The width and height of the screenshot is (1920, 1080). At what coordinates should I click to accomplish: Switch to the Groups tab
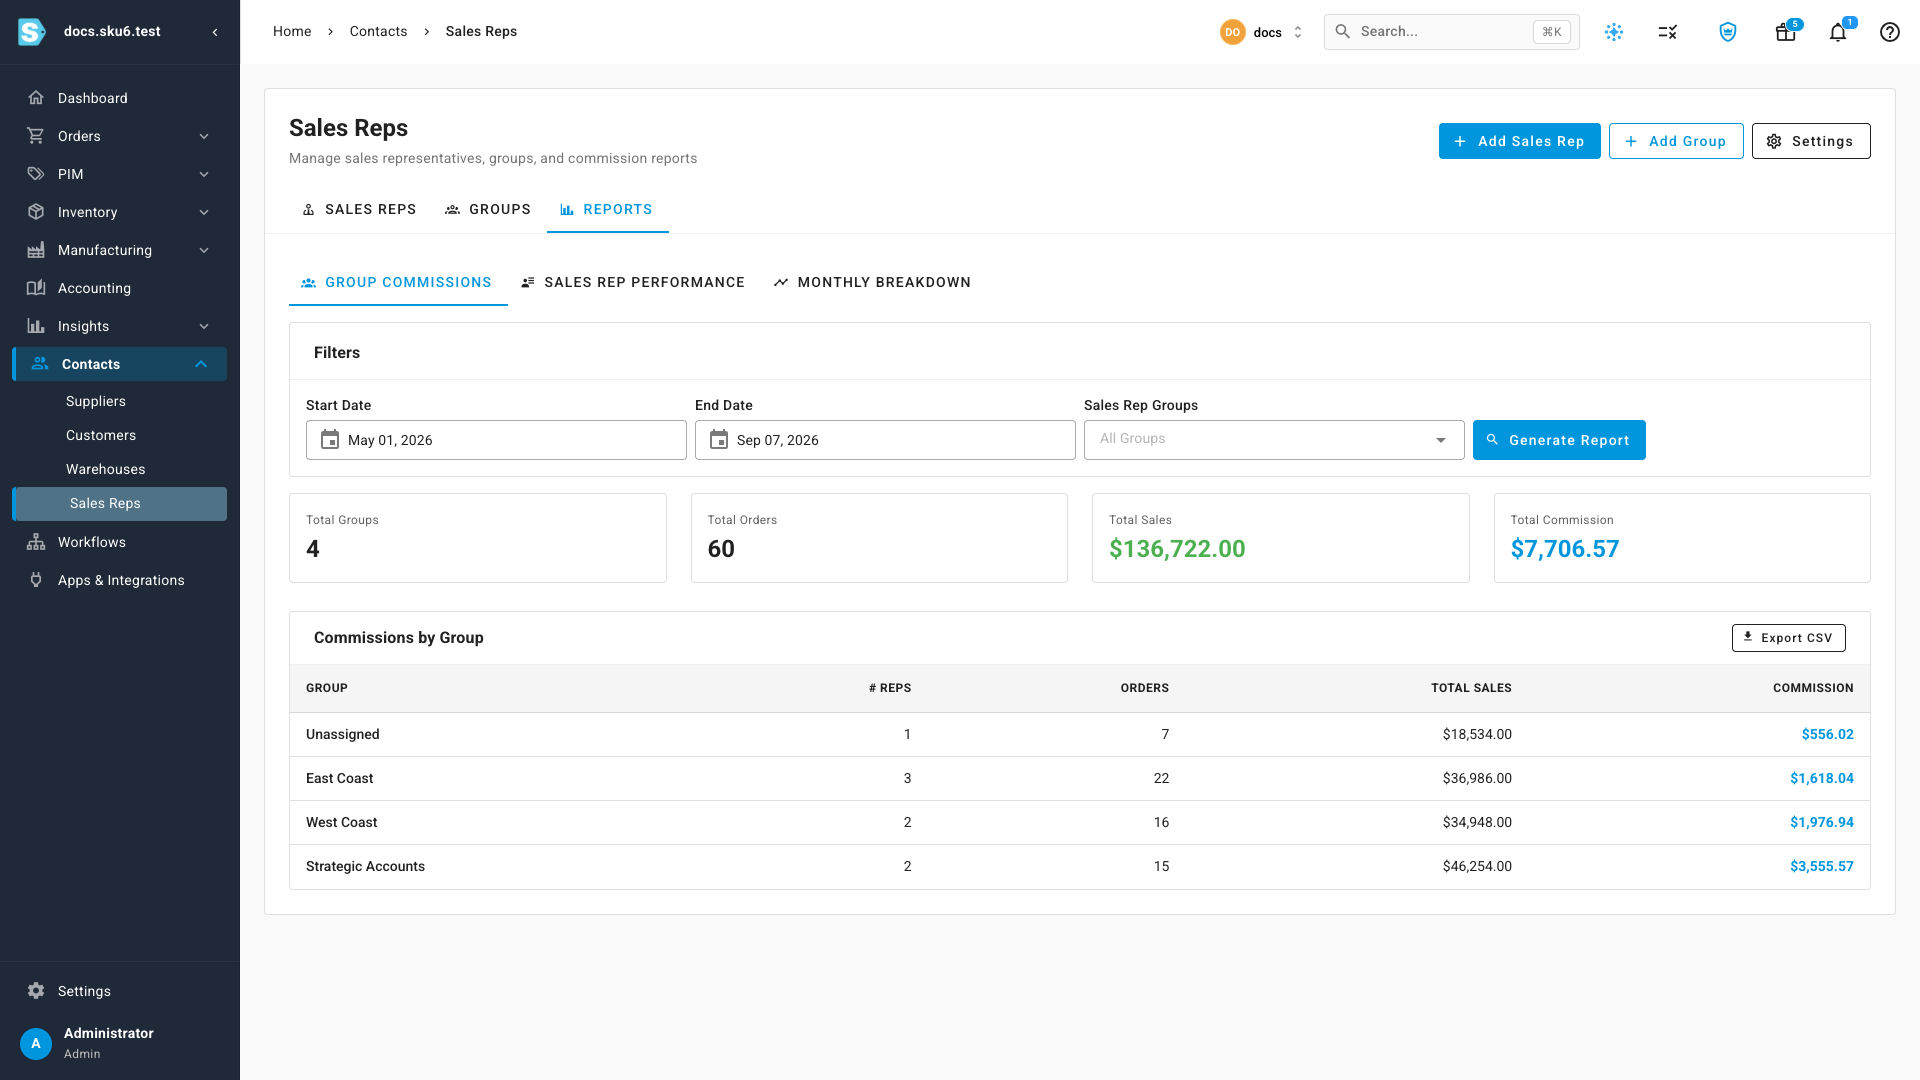[488, 209]
